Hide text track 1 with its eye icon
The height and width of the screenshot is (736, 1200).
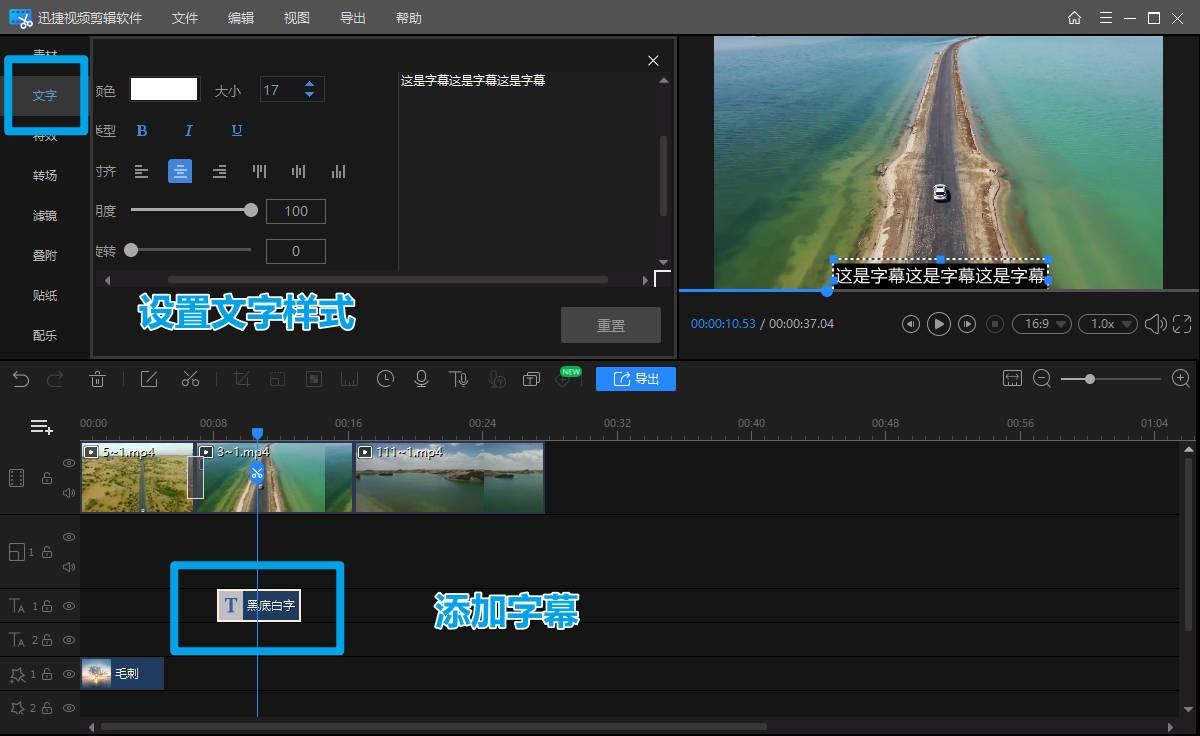click(69, 605)
